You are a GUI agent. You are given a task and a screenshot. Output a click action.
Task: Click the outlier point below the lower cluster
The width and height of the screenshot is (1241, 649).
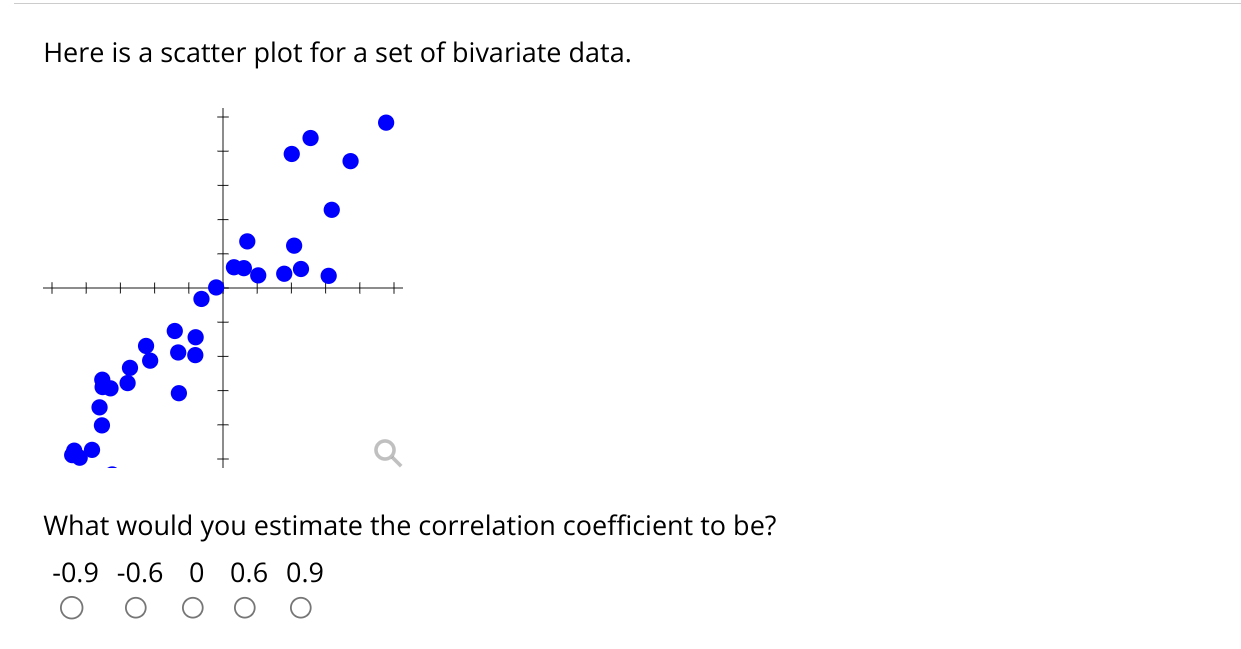[179, 392]
